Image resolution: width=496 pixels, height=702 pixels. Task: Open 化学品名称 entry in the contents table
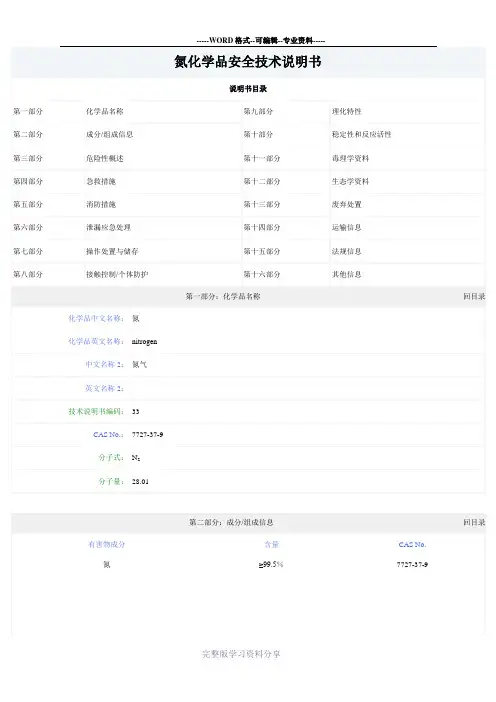point(105,111)
